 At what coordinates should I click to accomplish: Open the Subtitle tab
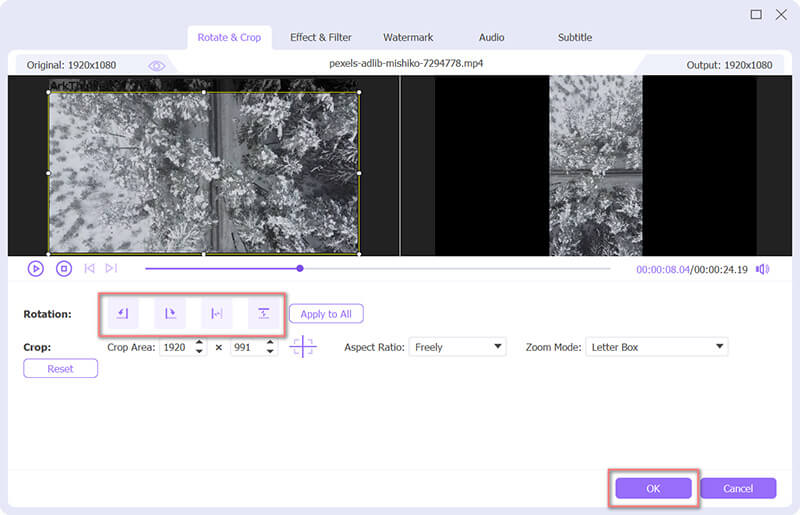(x=574, y=37)
